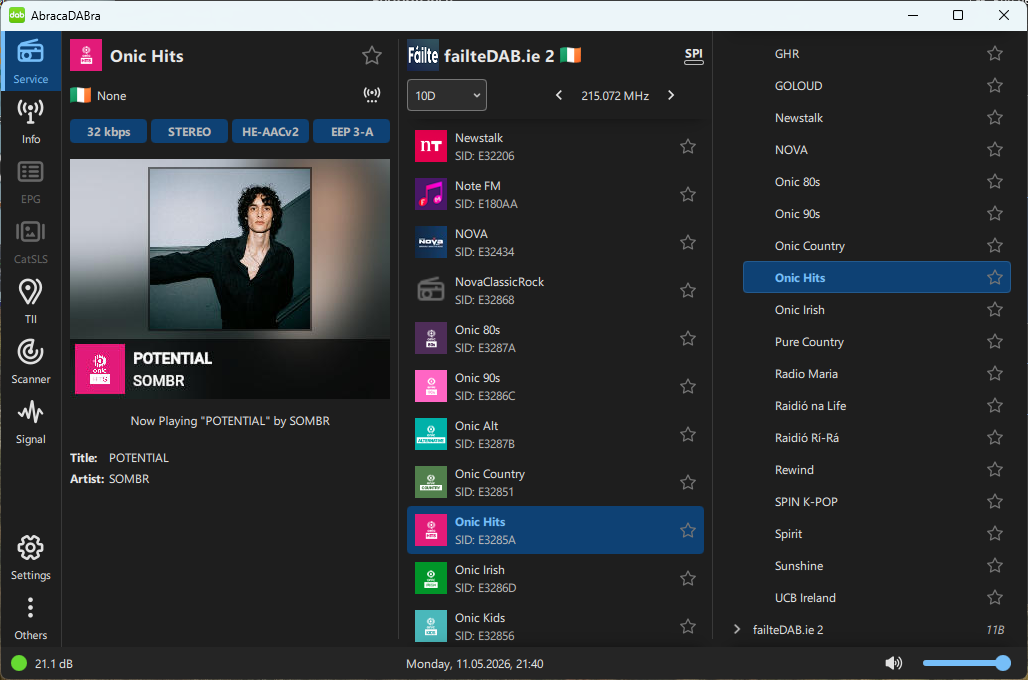The width and height of the screenshot is (1028, 680).
Task: Click the Fáilte ensemble logo
Action: point(423,55)
